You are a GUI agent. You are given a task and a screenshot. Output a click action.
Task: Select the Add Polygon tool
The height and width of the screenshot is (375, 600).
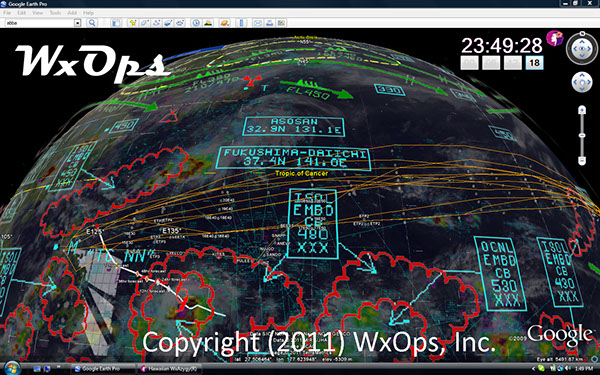pyautogui.click(x=145, y=23)
